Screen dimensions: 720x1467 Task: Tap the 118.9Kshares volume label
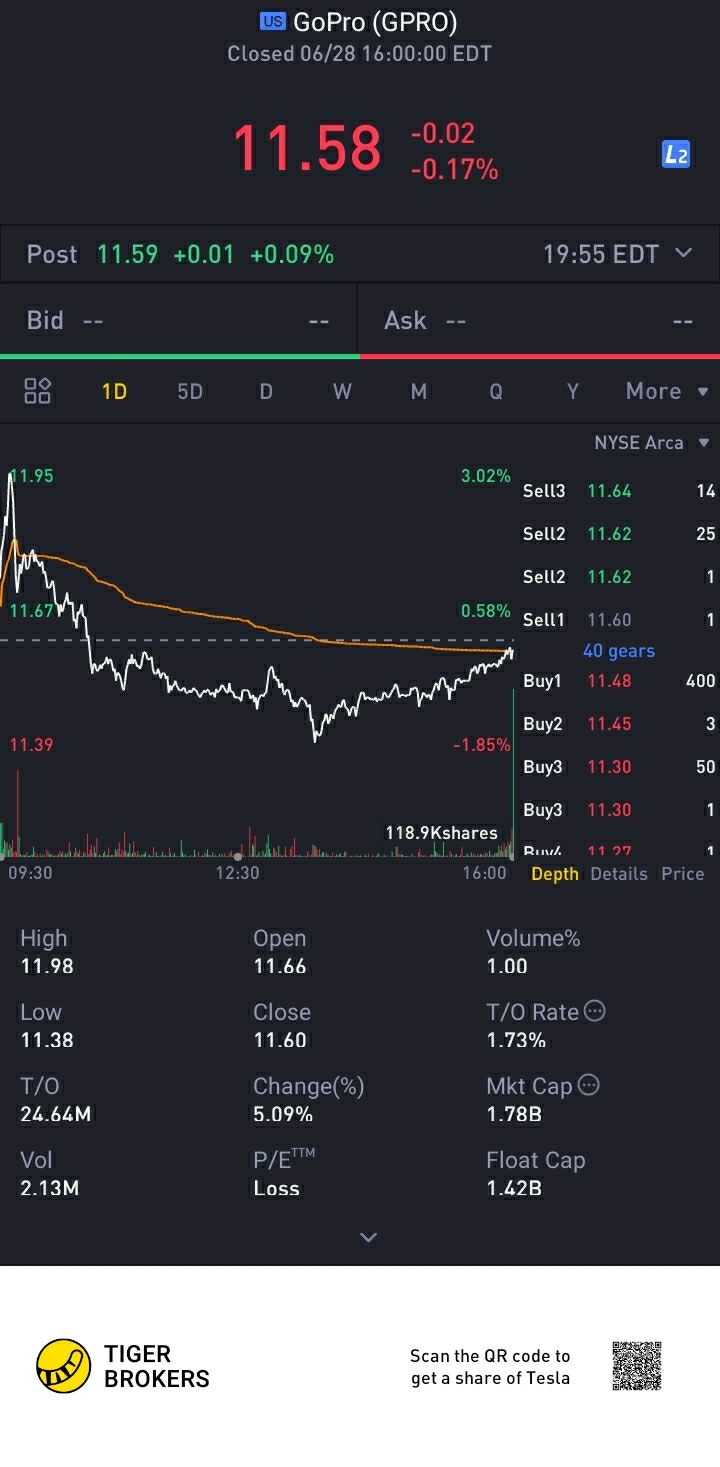(x=441, y=832)
